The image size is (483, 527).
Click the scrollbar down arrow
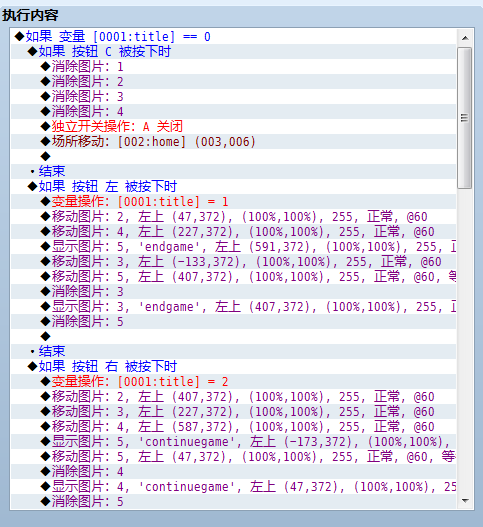pos(465,501)
